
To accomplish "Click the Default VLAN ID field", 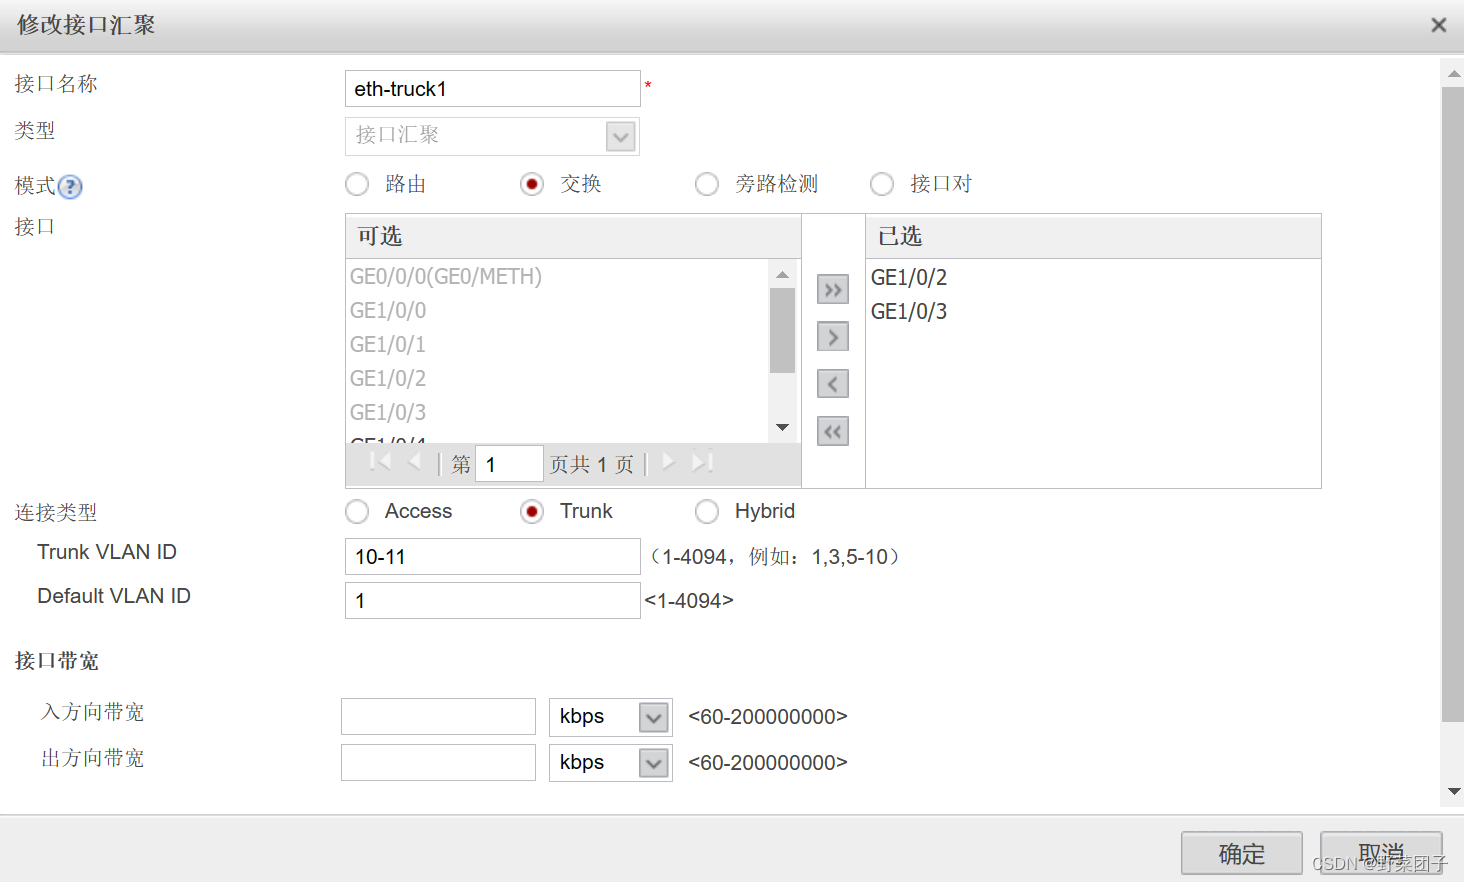I will click(x=493, y=601).
